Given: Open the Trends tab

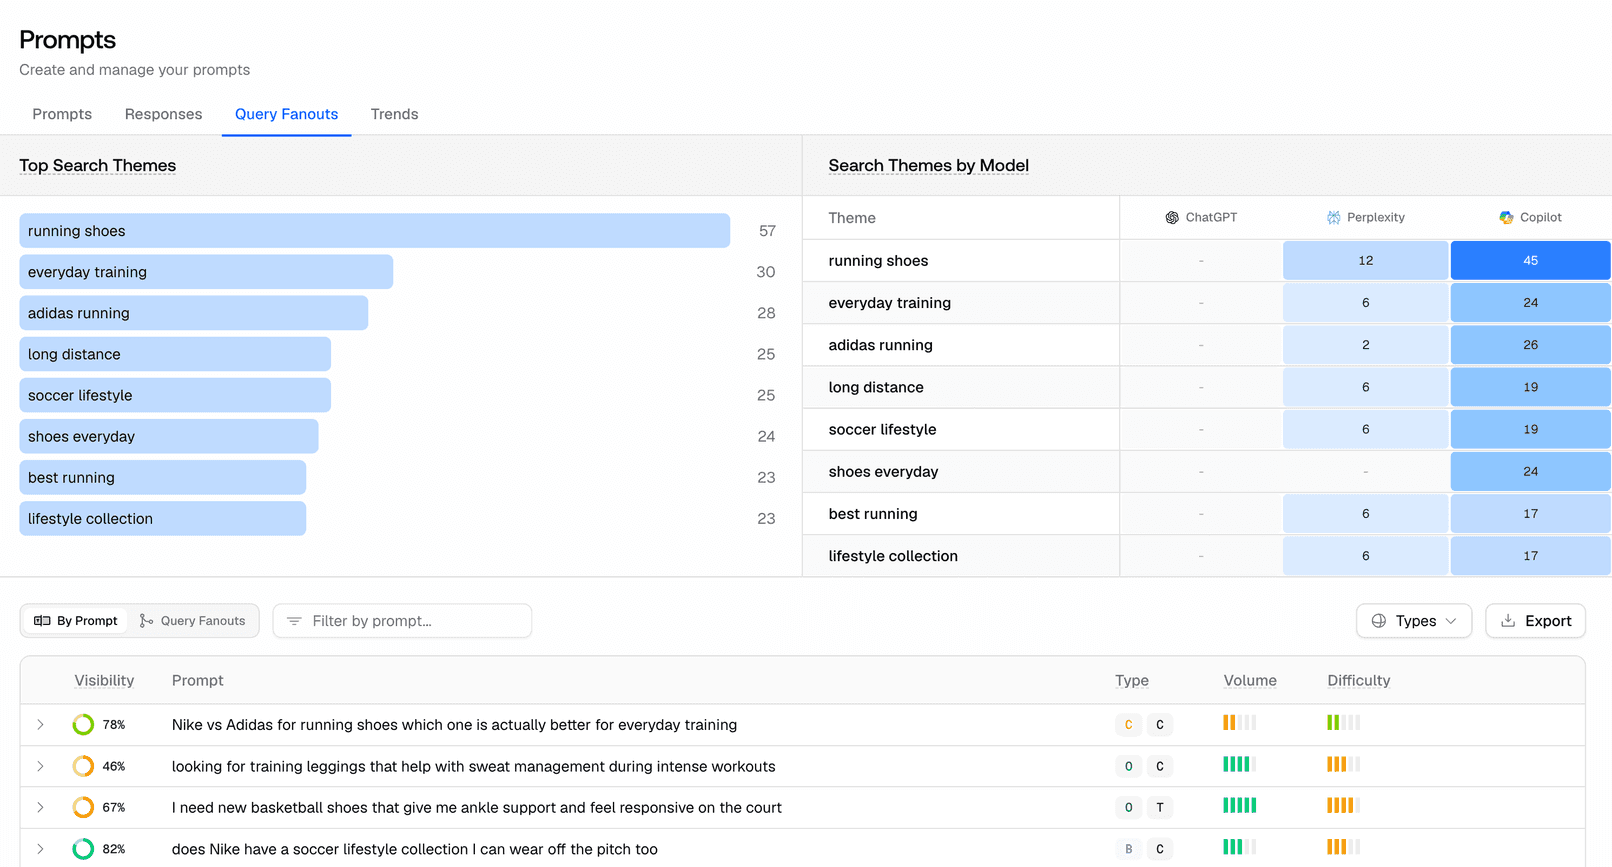Looking at the screenshot, I should (394, 114).
